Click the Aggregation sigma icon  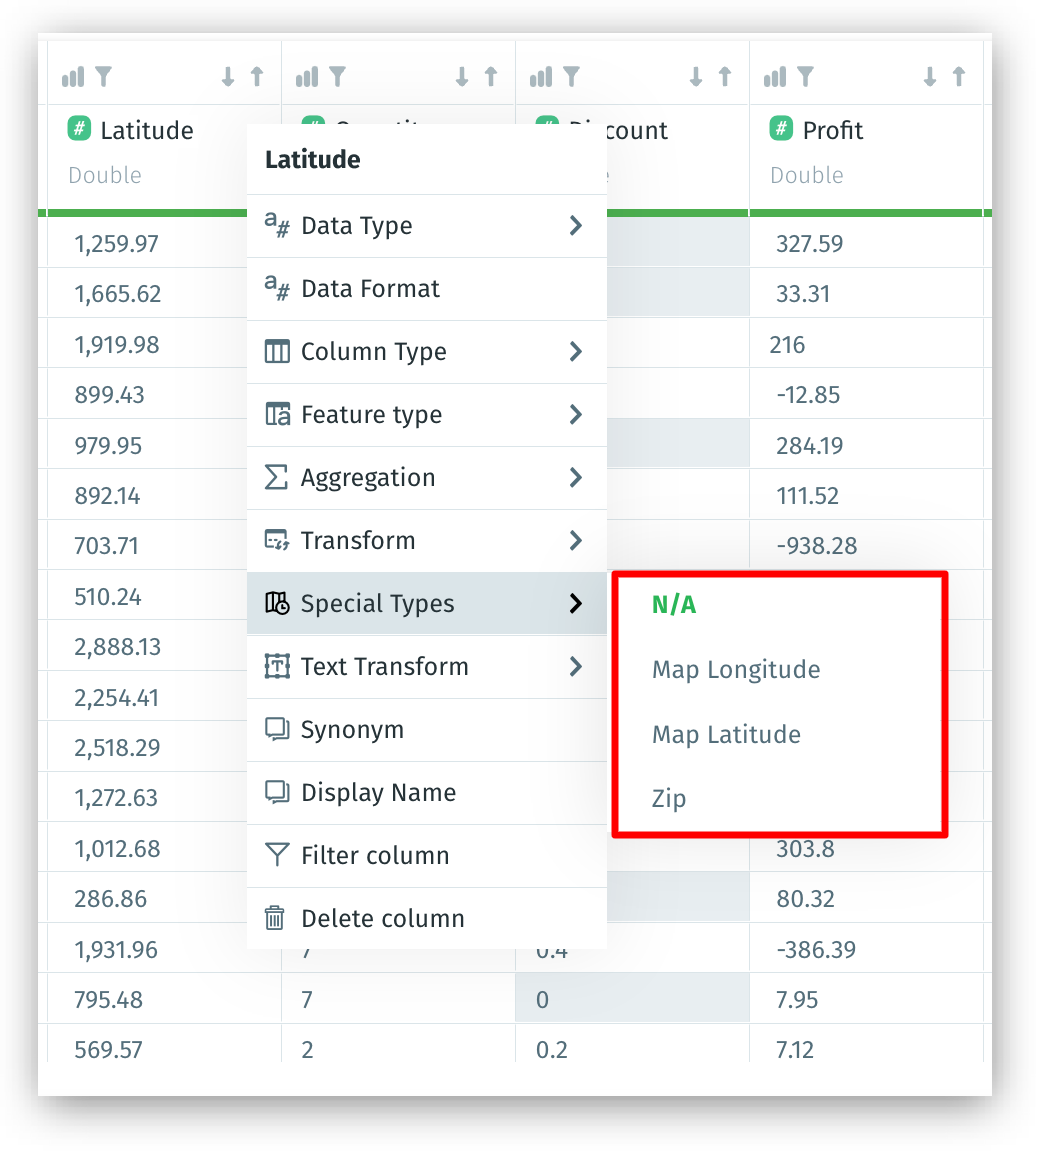276,478
